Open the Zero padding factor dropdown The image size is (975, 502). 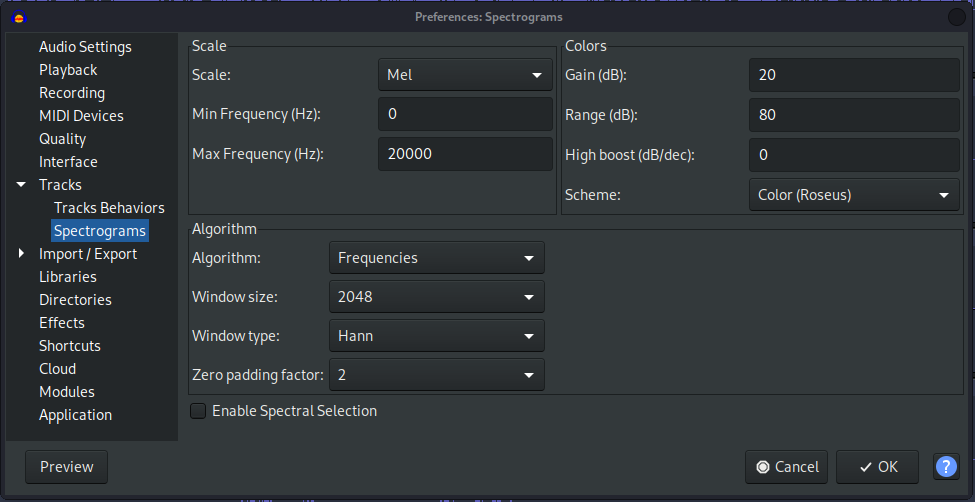(x=436, y=375)
